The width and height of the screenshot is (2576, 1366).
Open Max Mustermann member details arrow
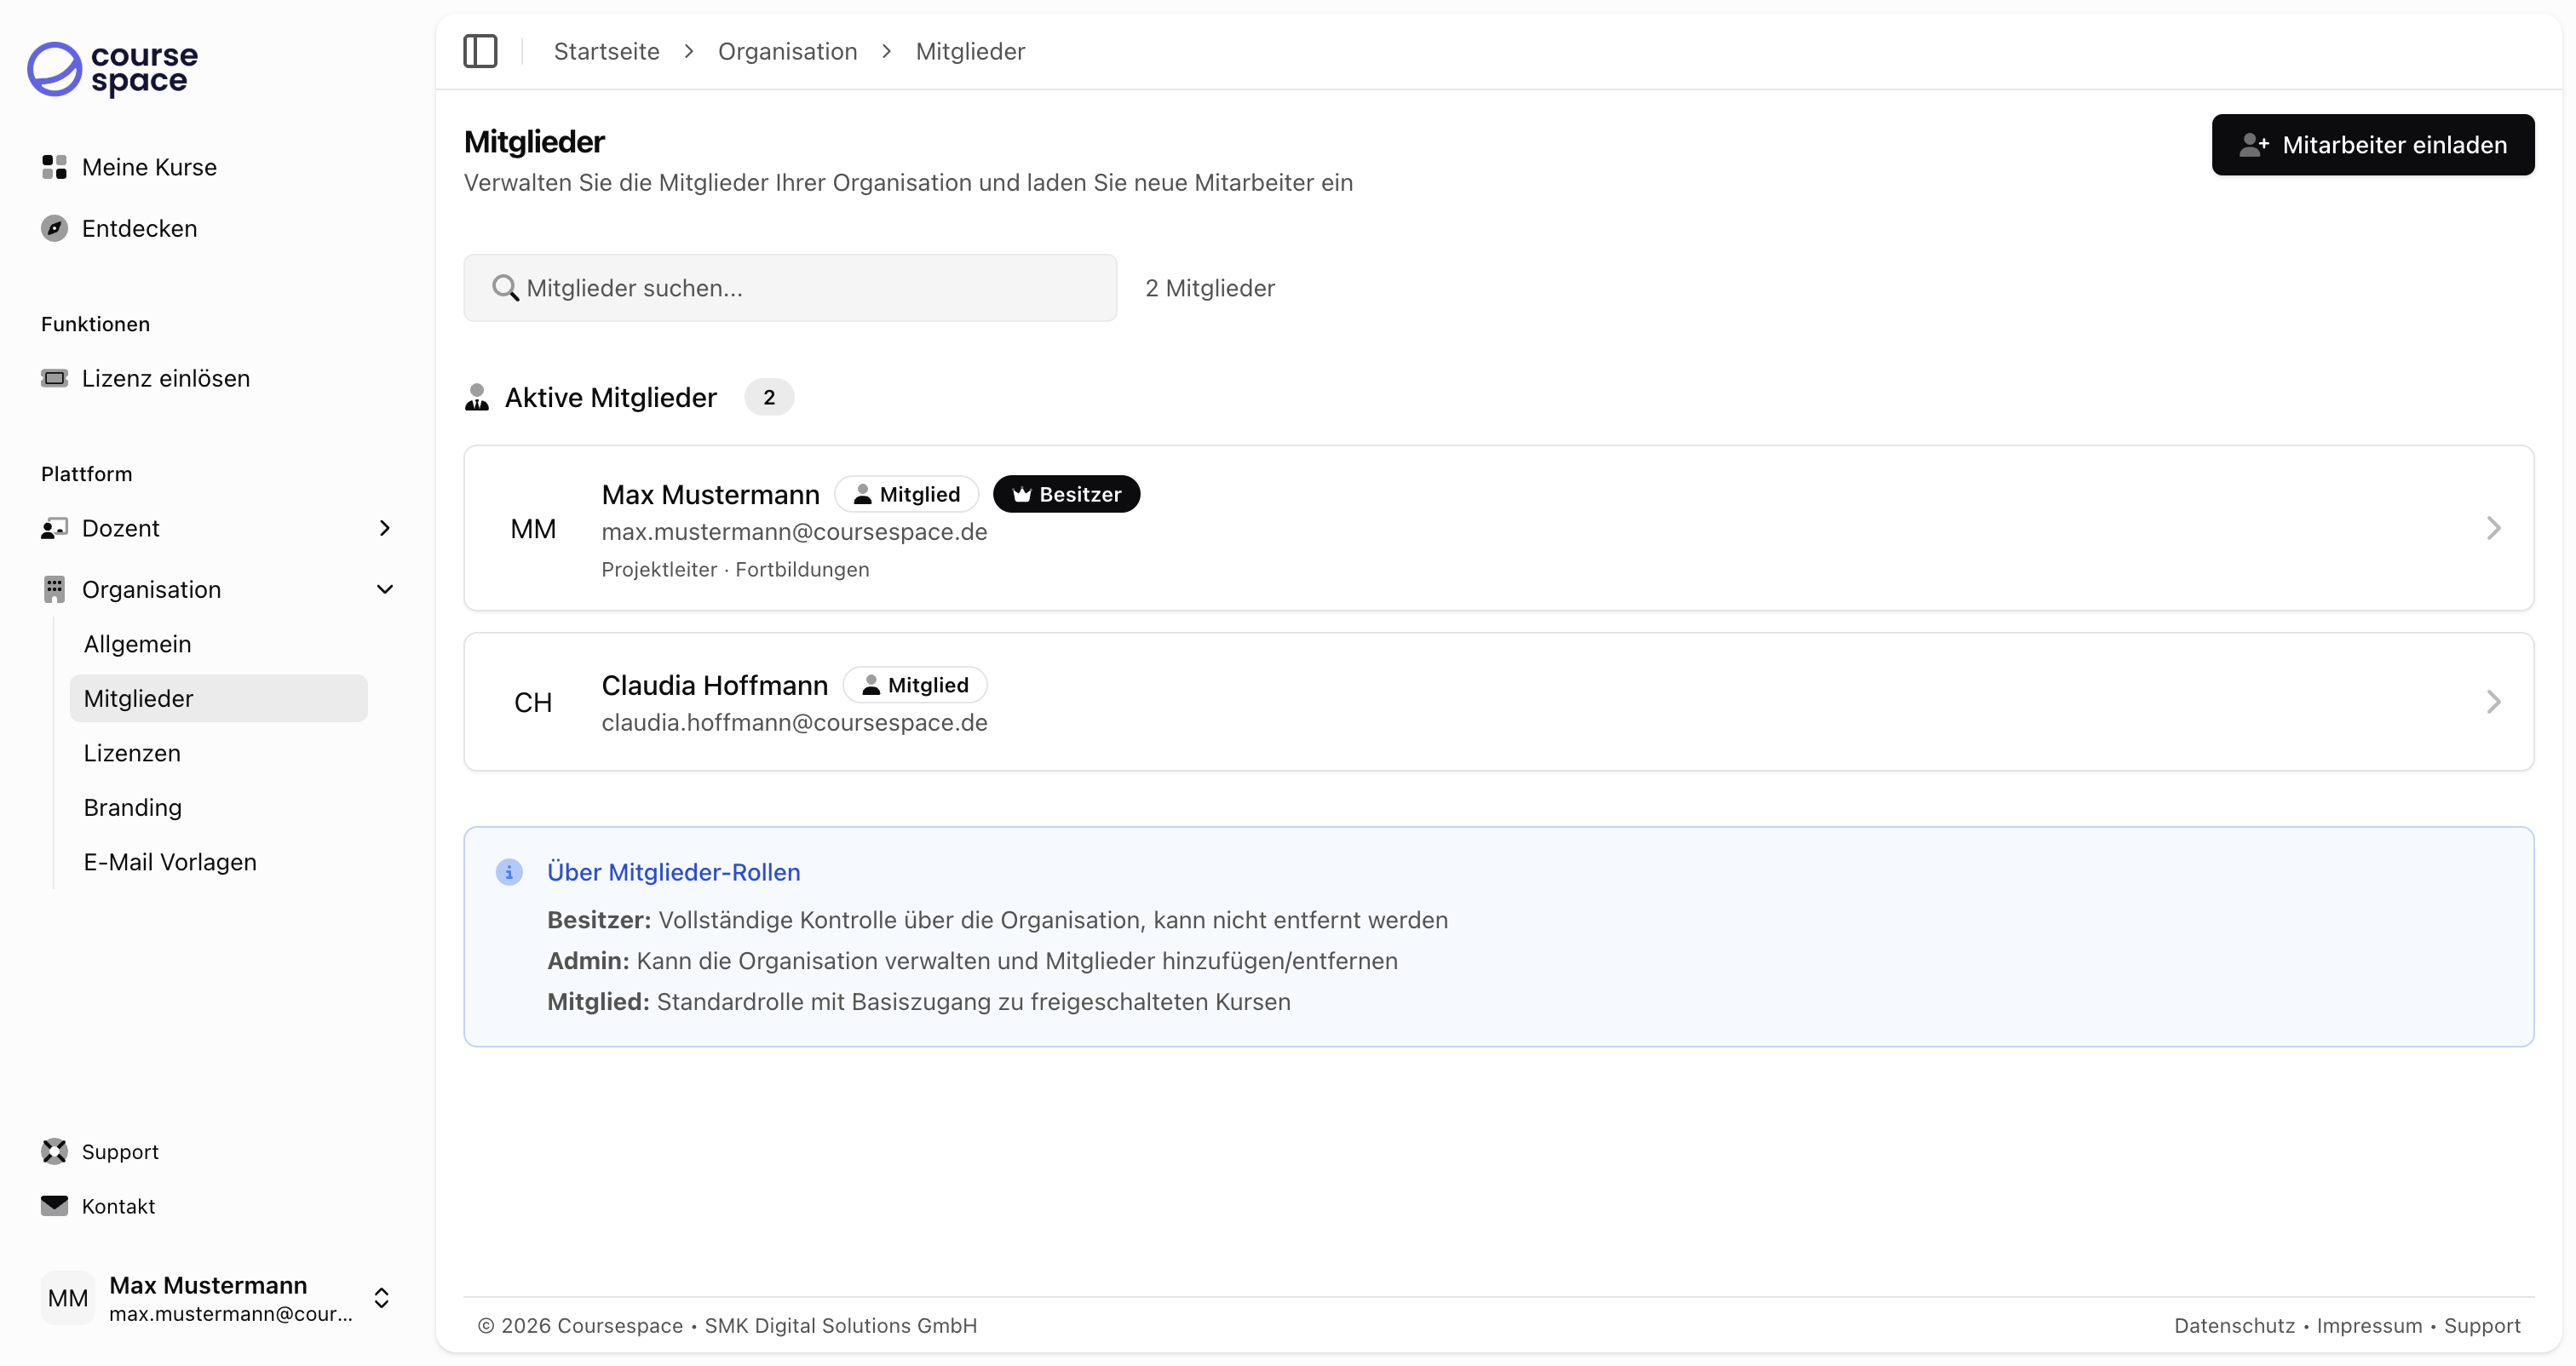click(x=2493, y=528)
